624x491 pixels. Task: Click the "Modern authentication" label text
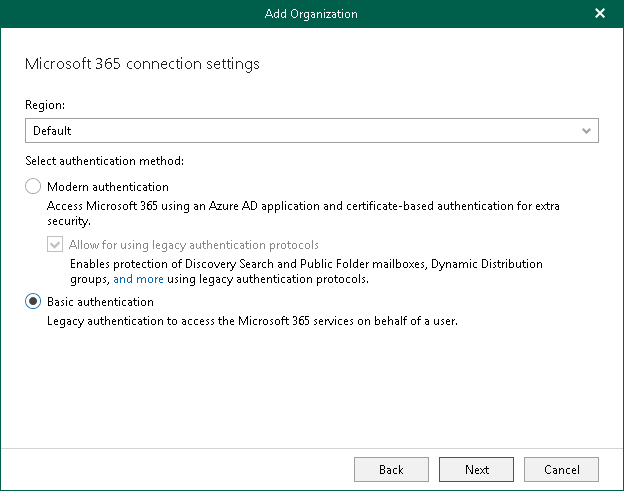(108, 187)
